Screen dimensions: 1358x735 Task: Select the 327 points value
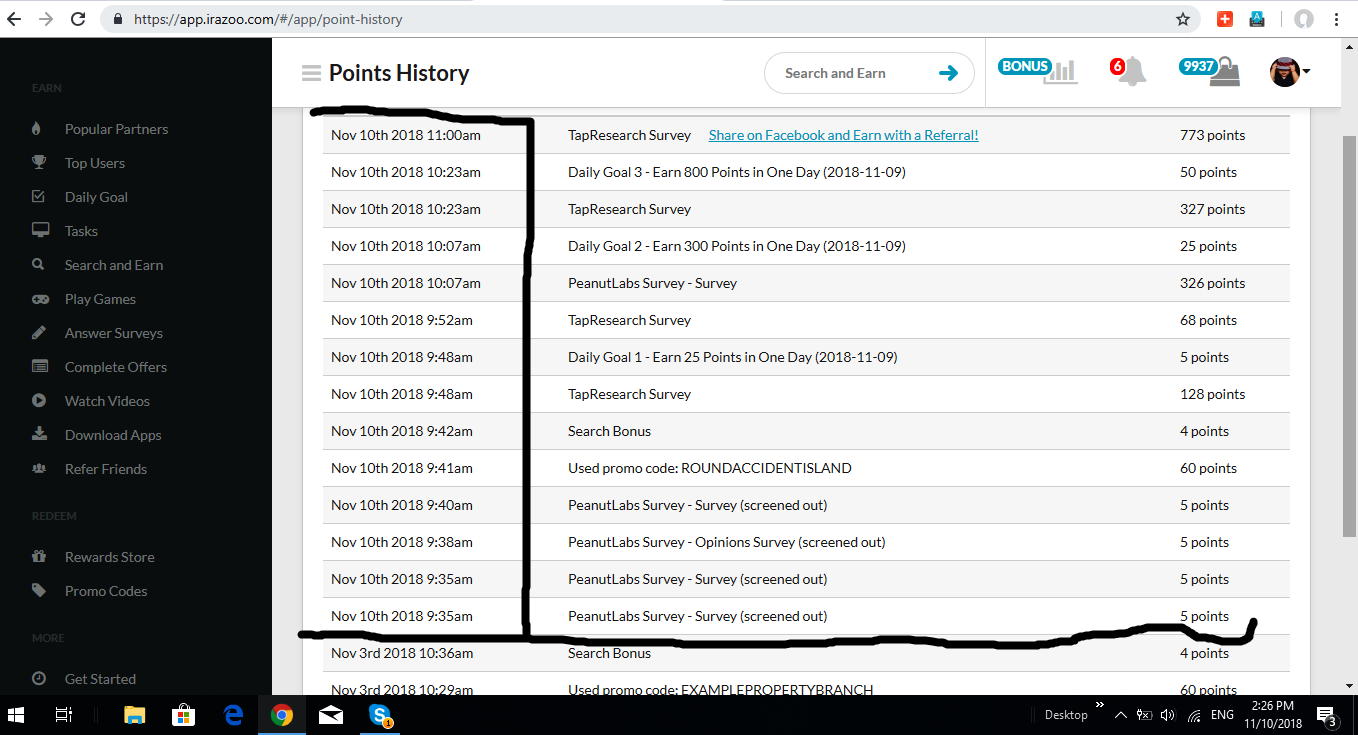click(x=1212, y=209)
